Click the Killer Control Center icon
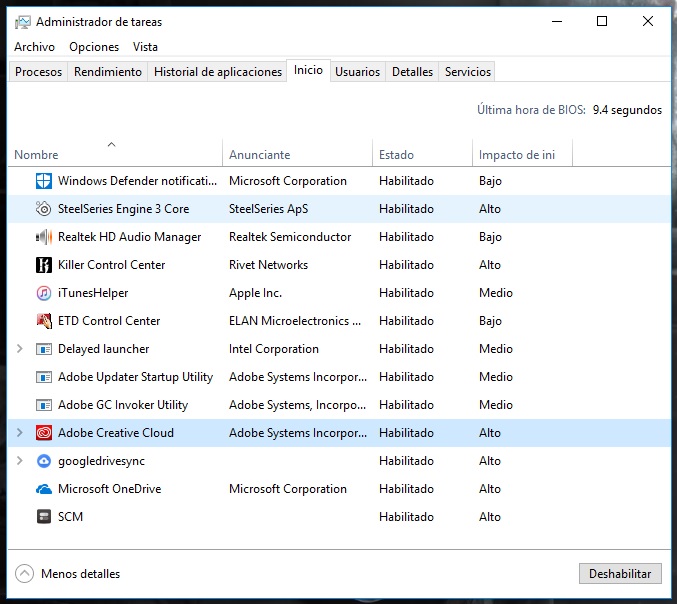This screenshot has height=604, width=677. [x=44, y=265]
